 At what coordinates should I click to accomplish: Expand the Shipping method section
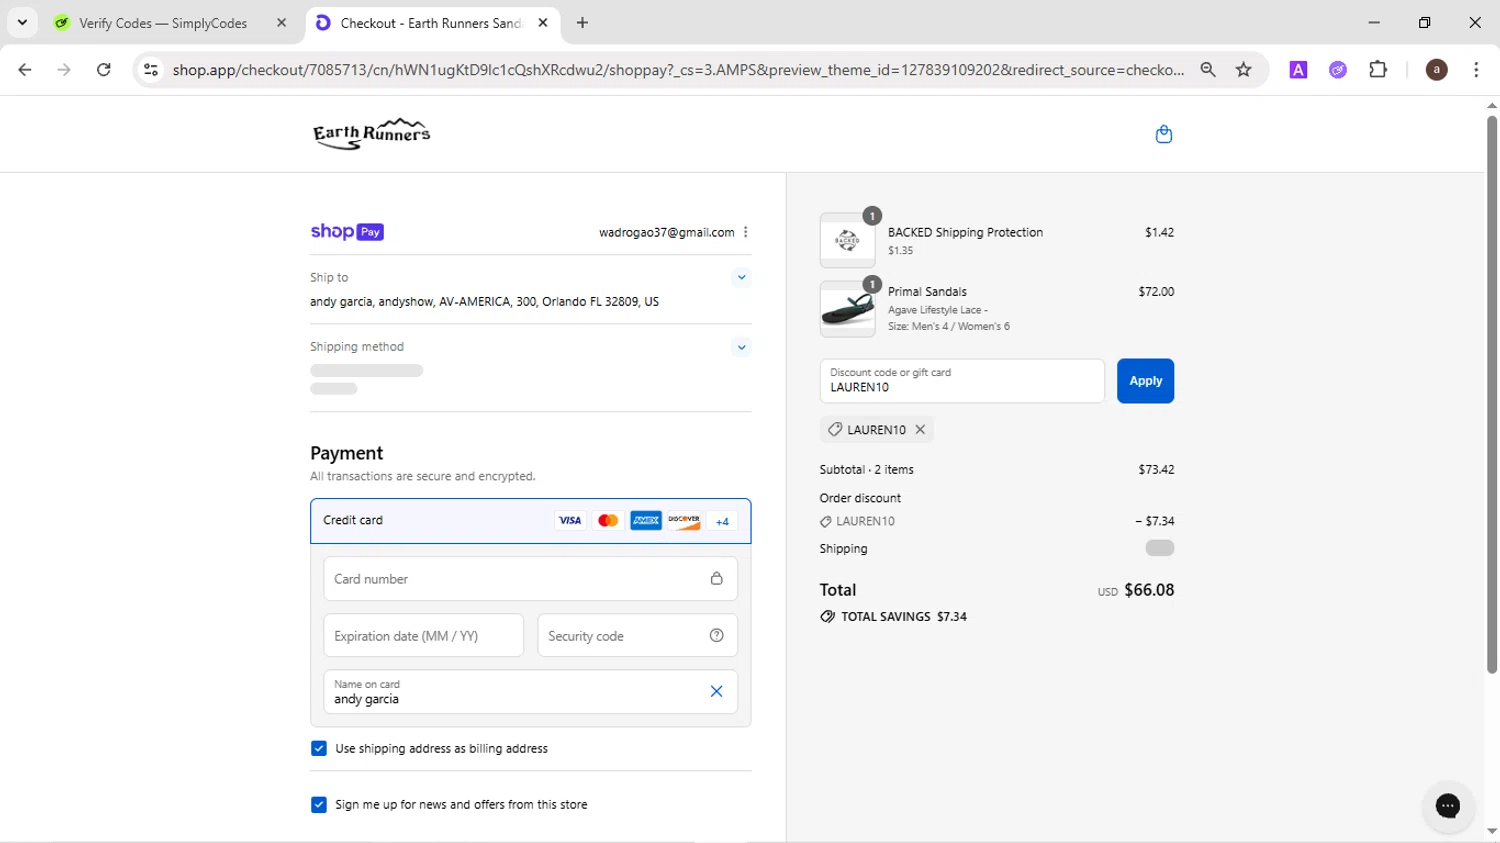(741, 347)
